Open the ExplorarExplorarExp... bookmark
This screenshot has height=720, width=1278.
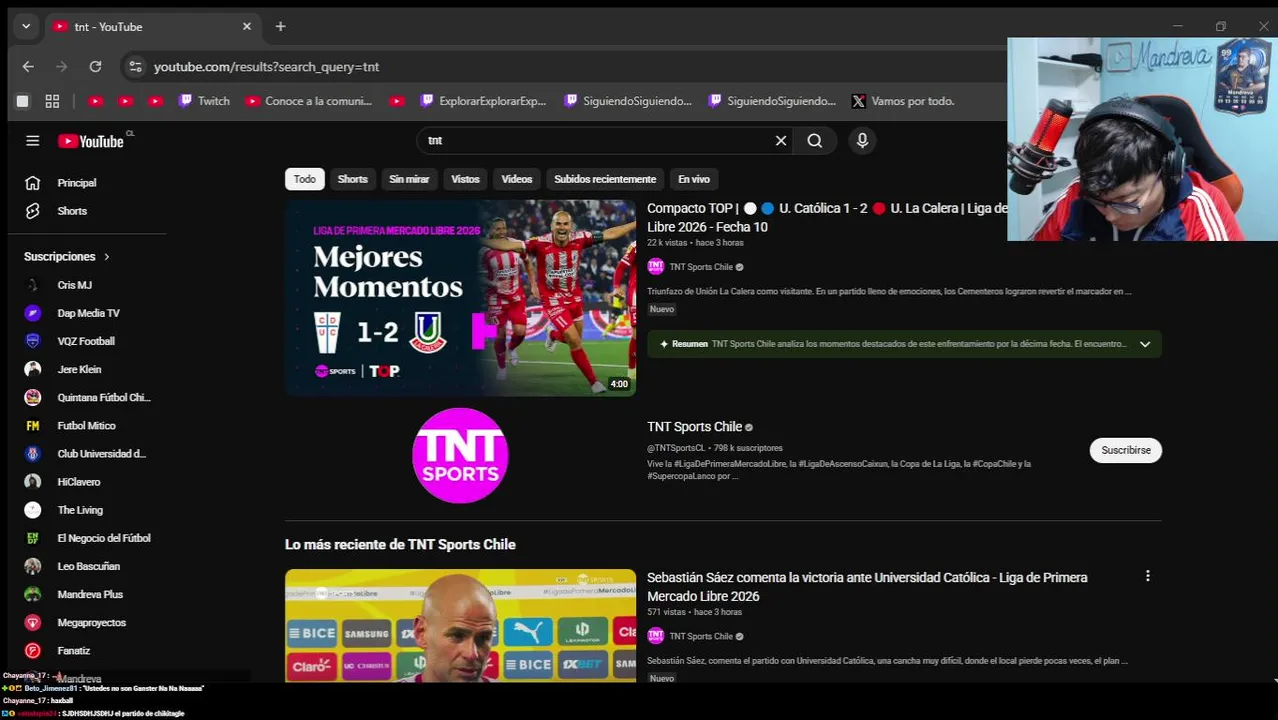pos(483,101)
